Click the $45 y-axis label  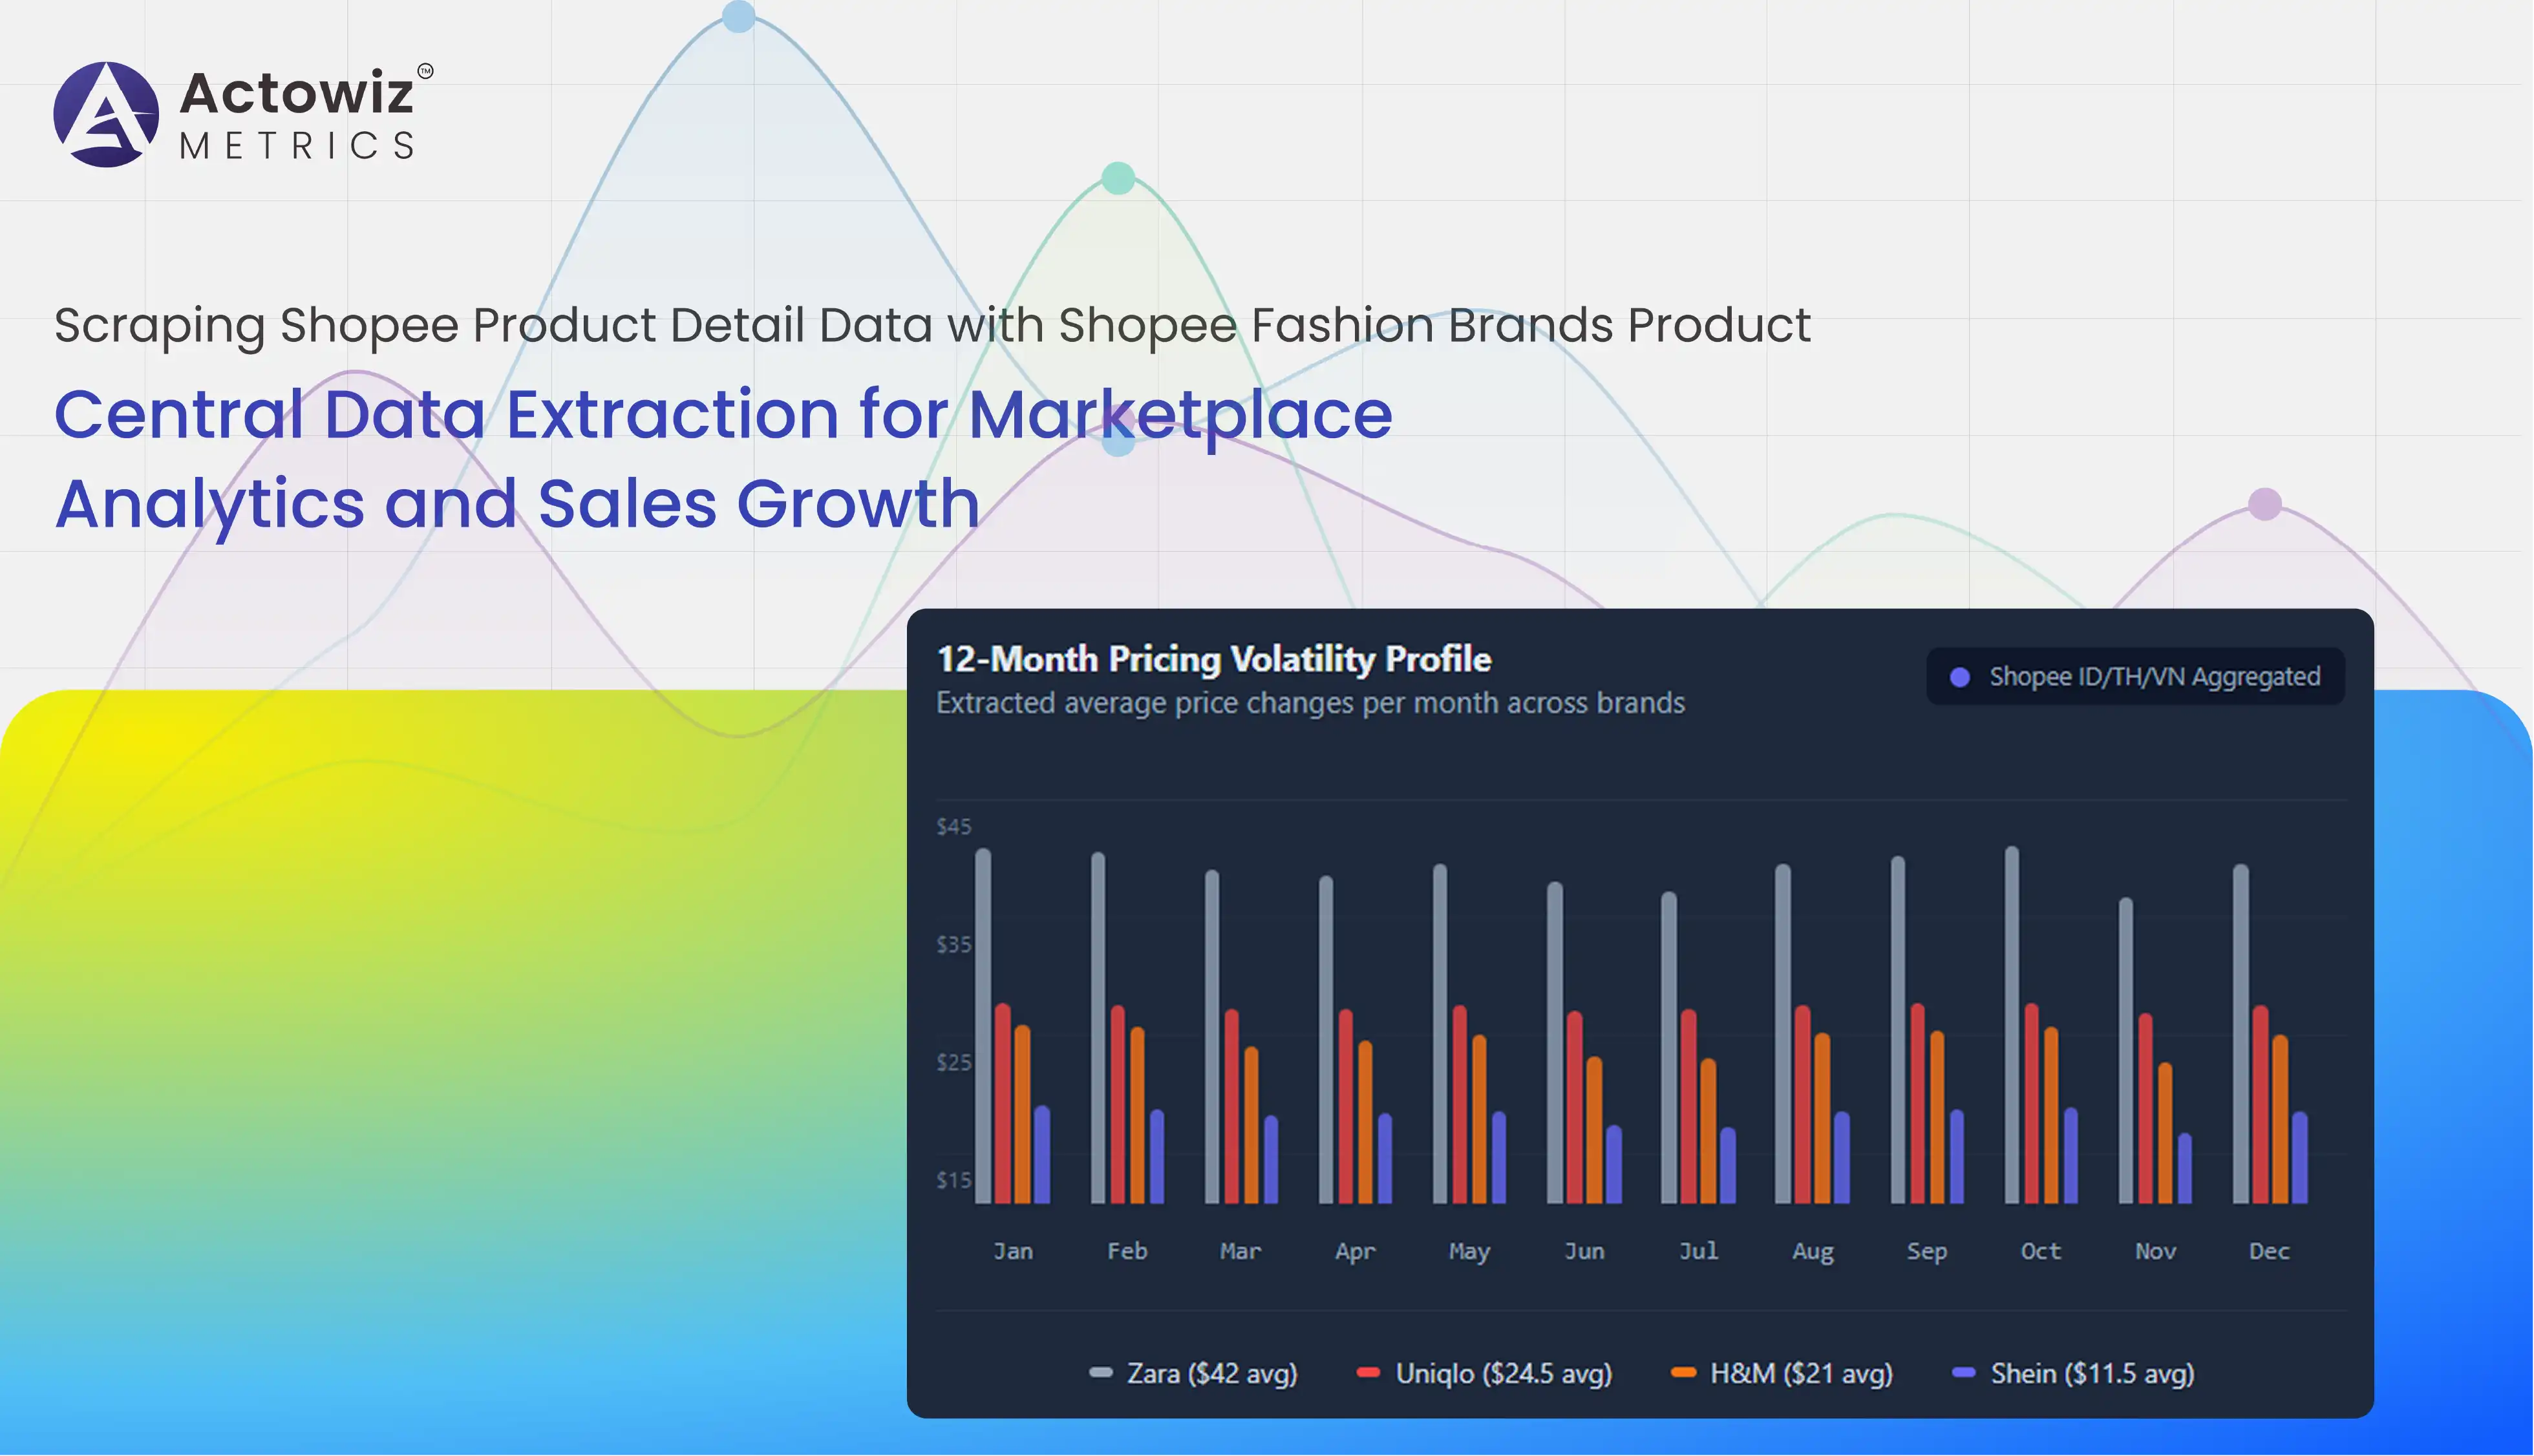pos(954,827)
